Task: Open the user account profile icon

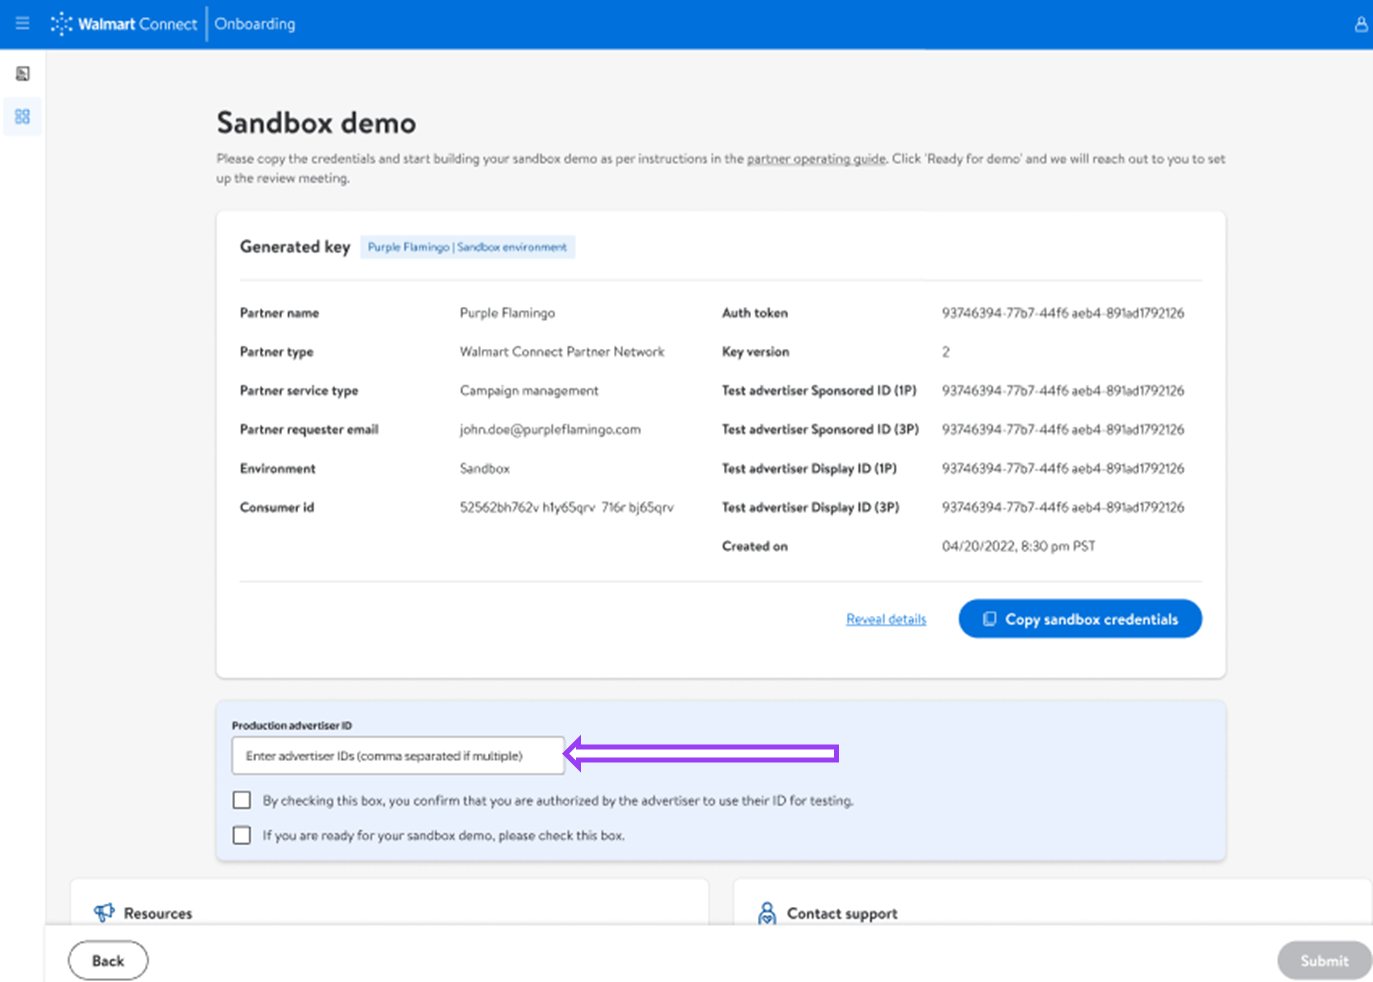Action: tap(1361, 24)
